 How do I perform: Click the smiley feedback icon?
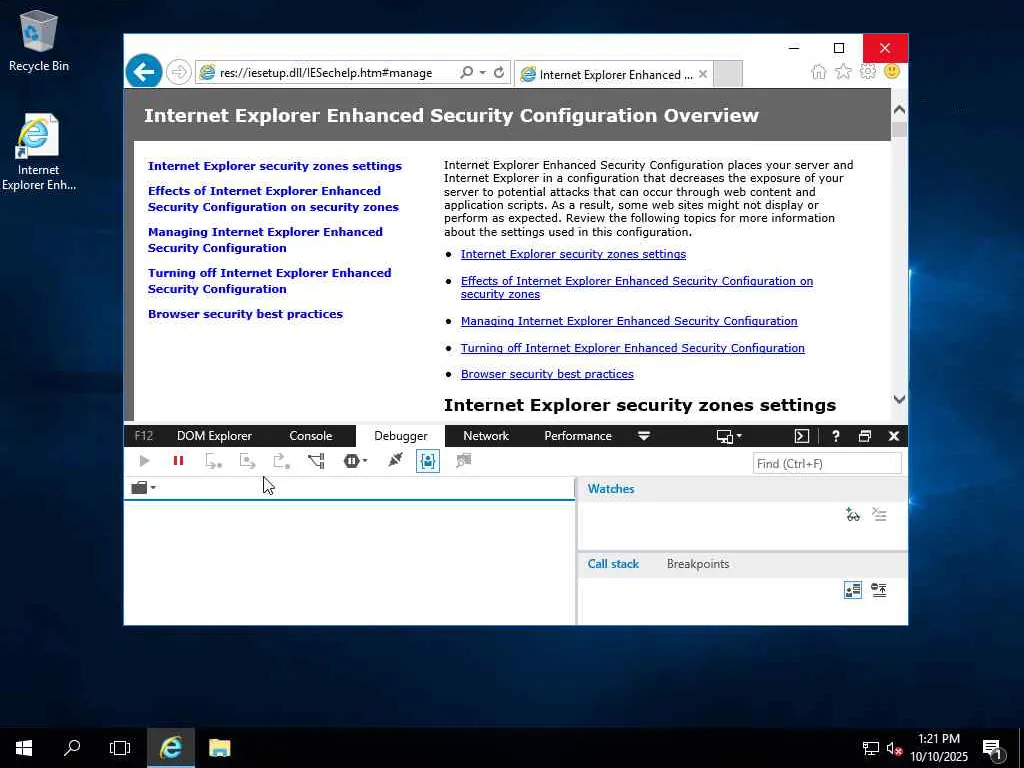point(892,71)
